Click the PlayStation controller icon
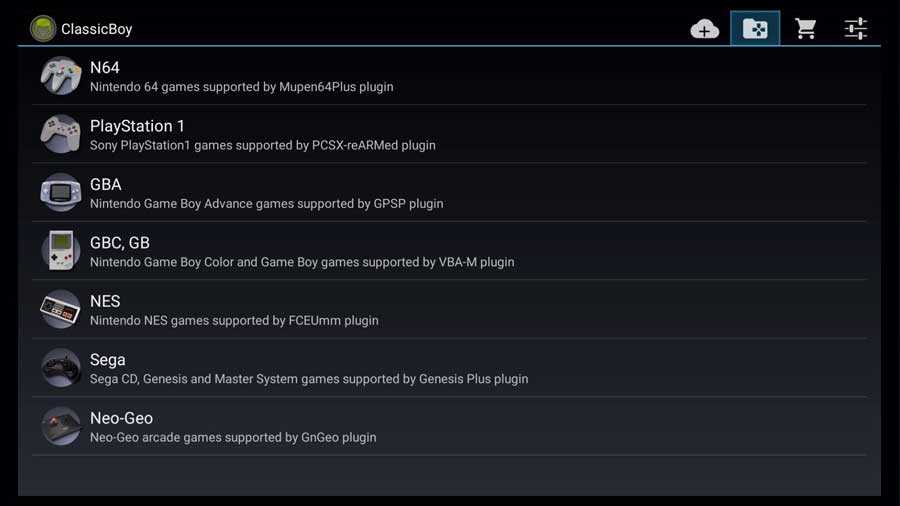 (x=60, y=134)
